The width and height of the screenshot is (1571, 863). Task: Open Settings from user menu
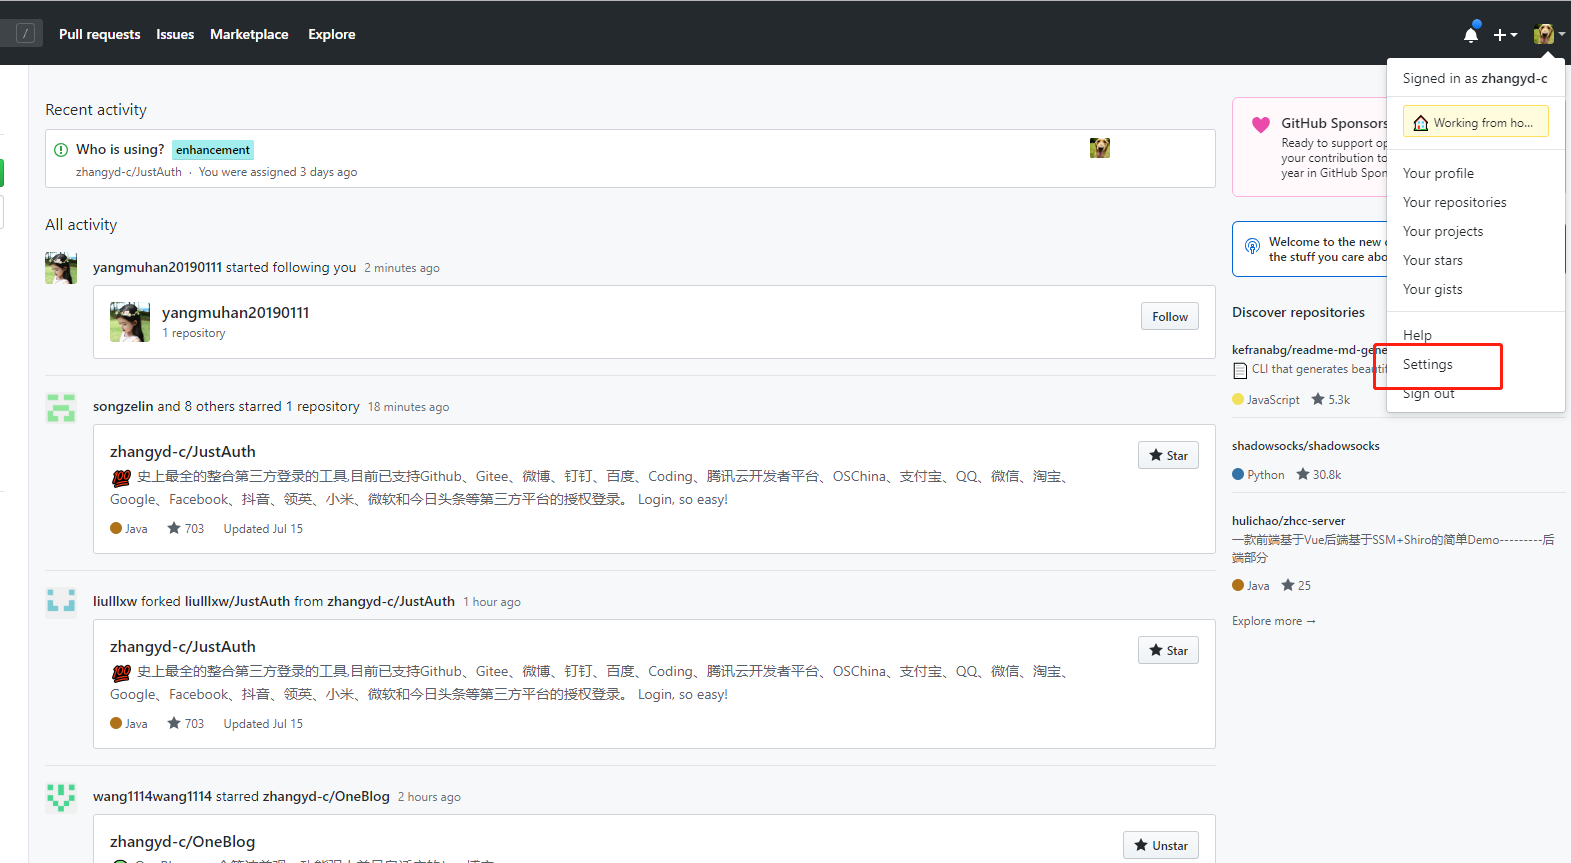[1427, 364]
